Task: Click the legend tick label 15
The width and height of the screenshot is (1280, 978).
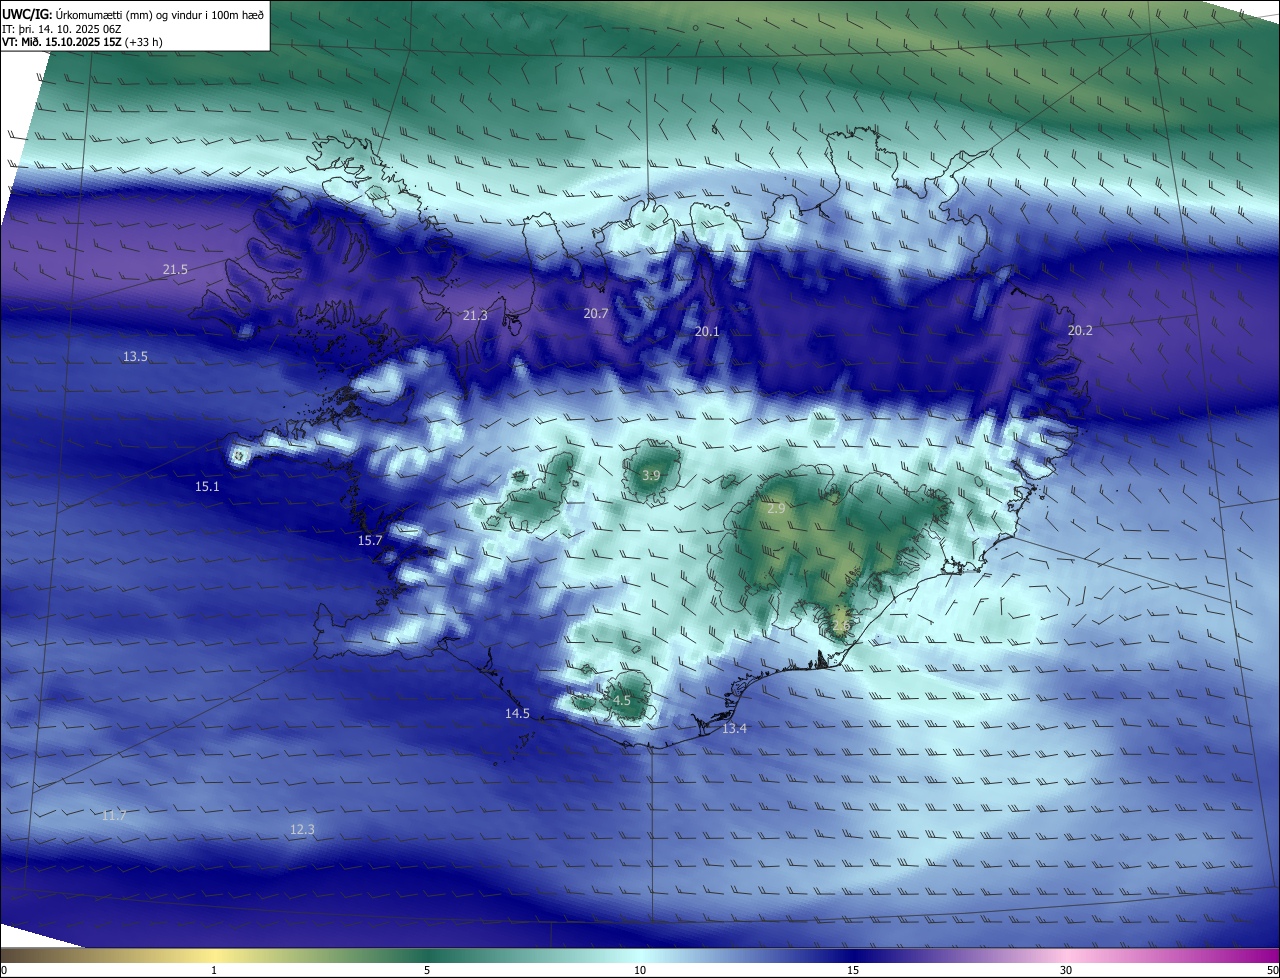Action: click(x=853, y=970)
